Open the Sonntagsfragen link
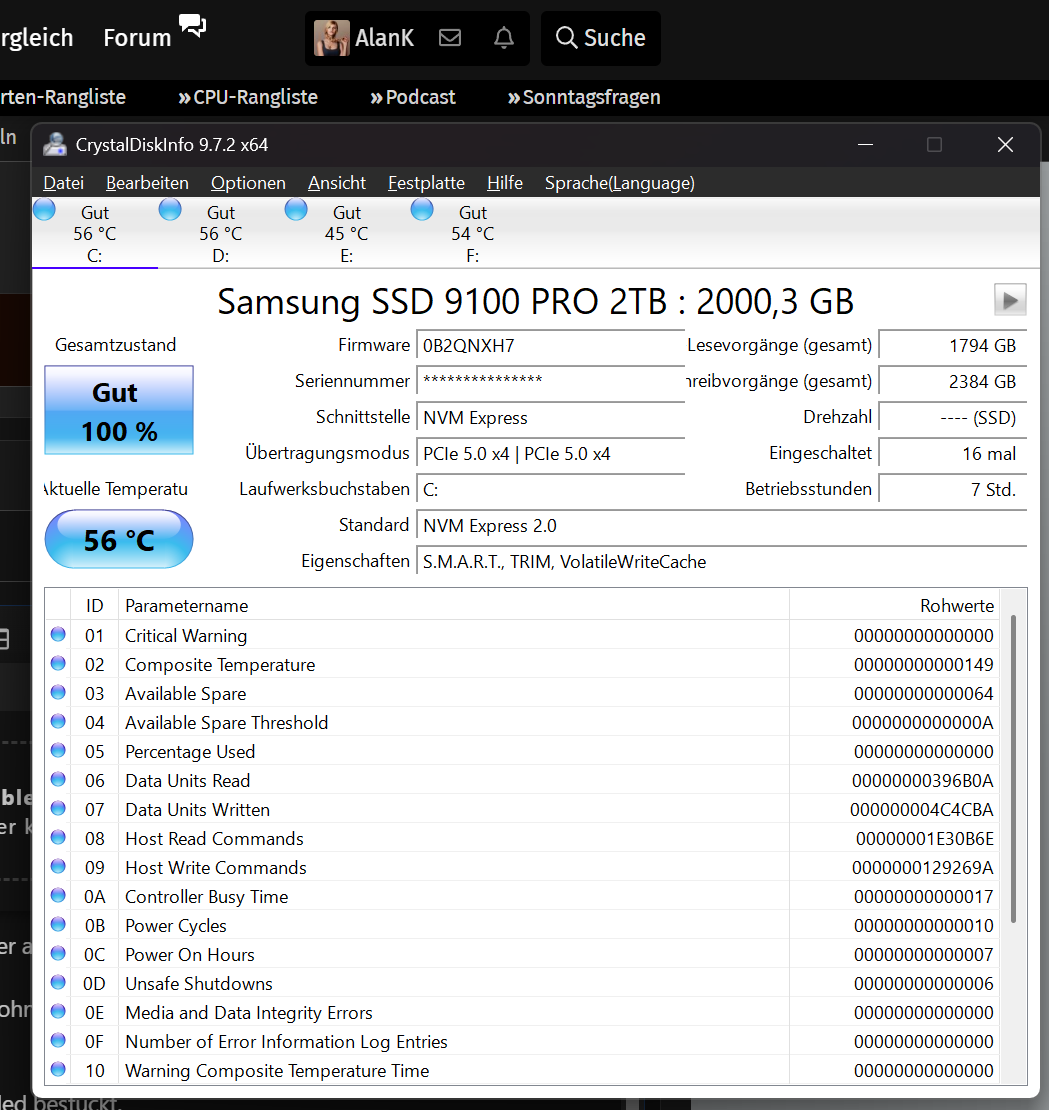Screen dimensions: 1049x1110 584,97
